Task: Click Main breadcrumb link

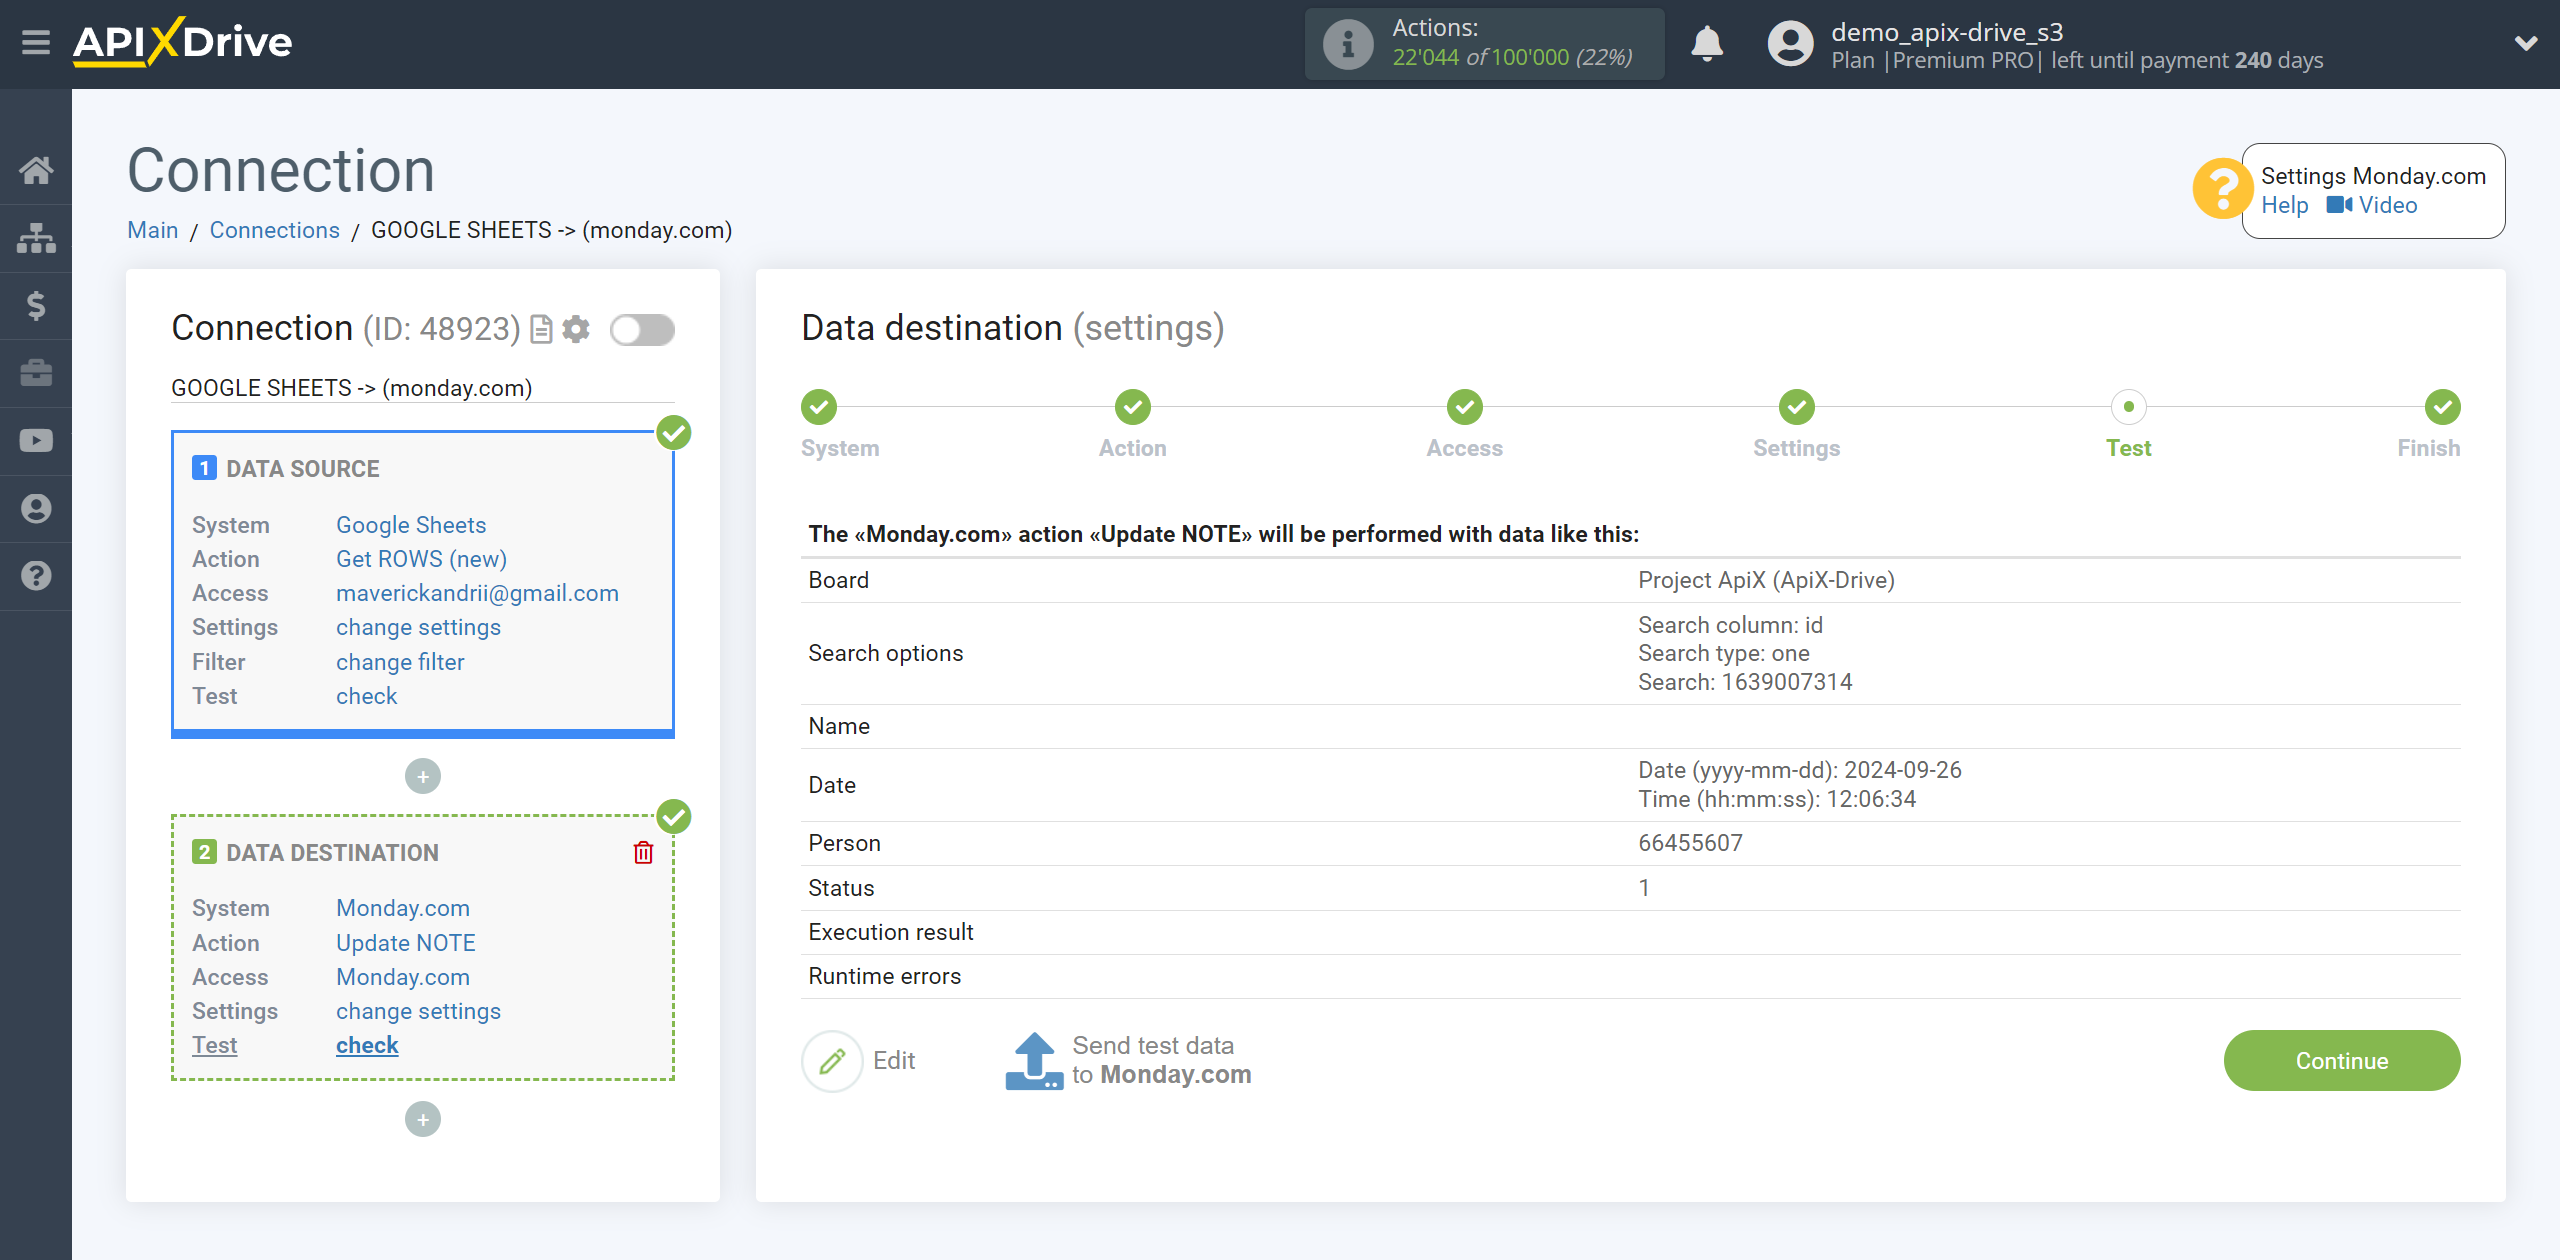Action: (x=153, y=230)
